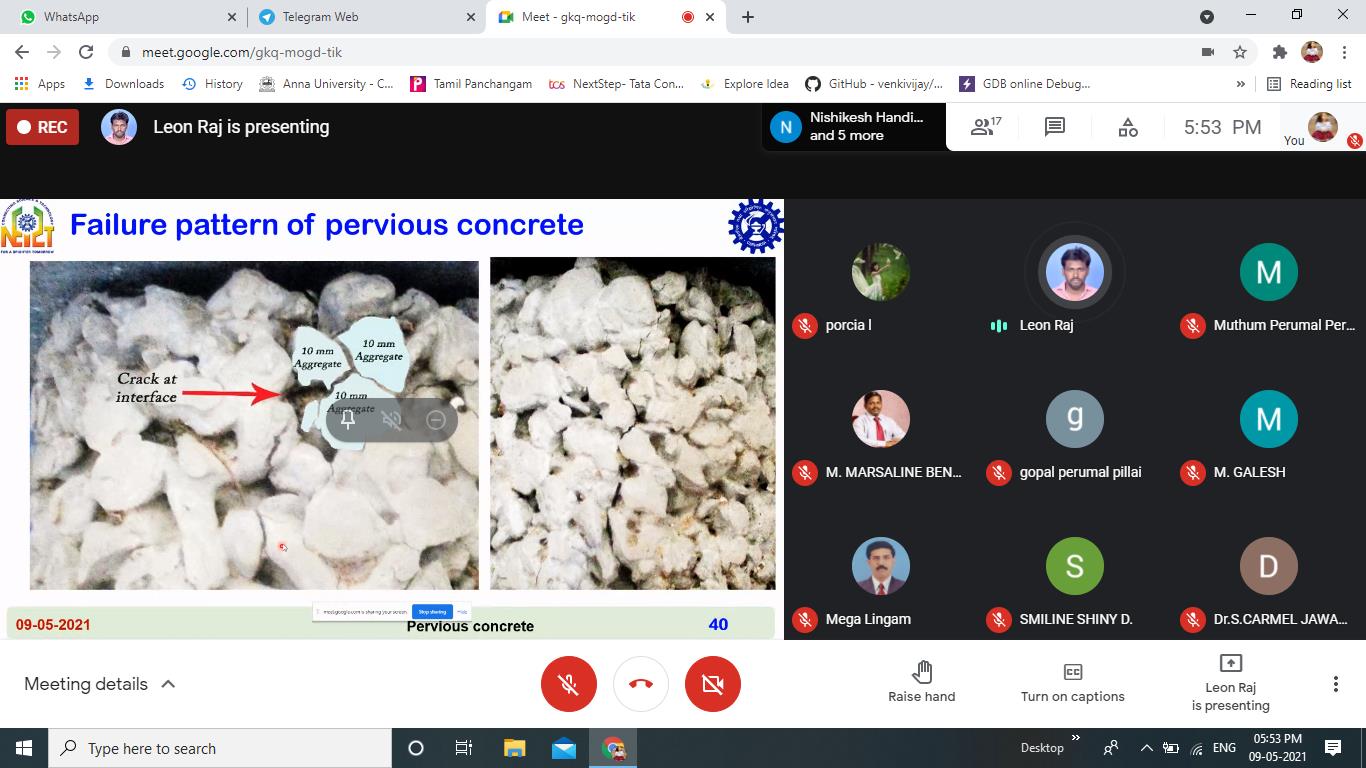The height and width of the screenshot is (768, 1366).
Task: Open the Anna University bookmark
Action: click(326, 84)
